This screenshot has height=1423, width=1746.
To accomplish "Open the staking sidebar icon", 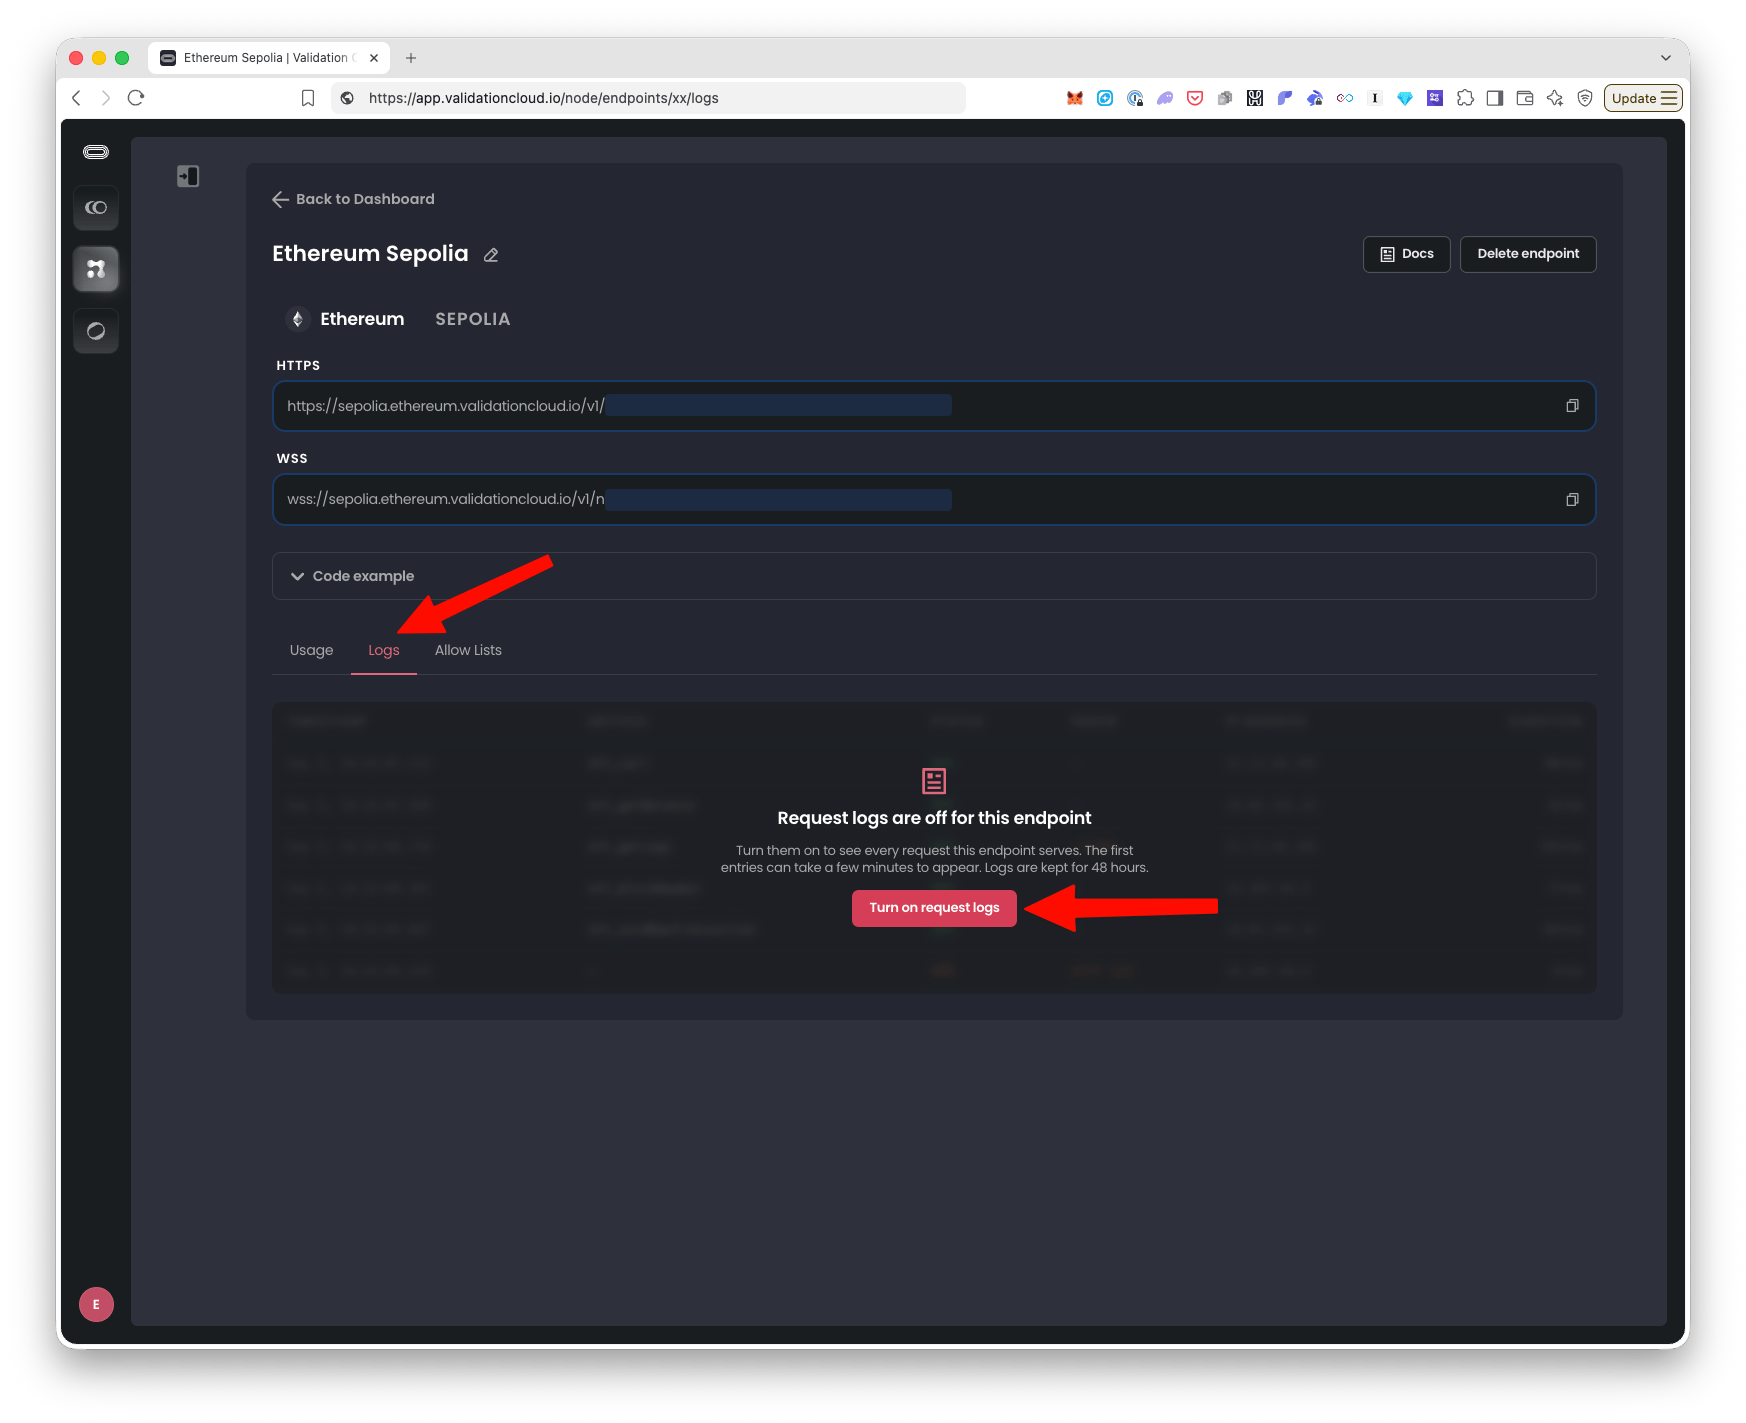I will click(96, 208).
